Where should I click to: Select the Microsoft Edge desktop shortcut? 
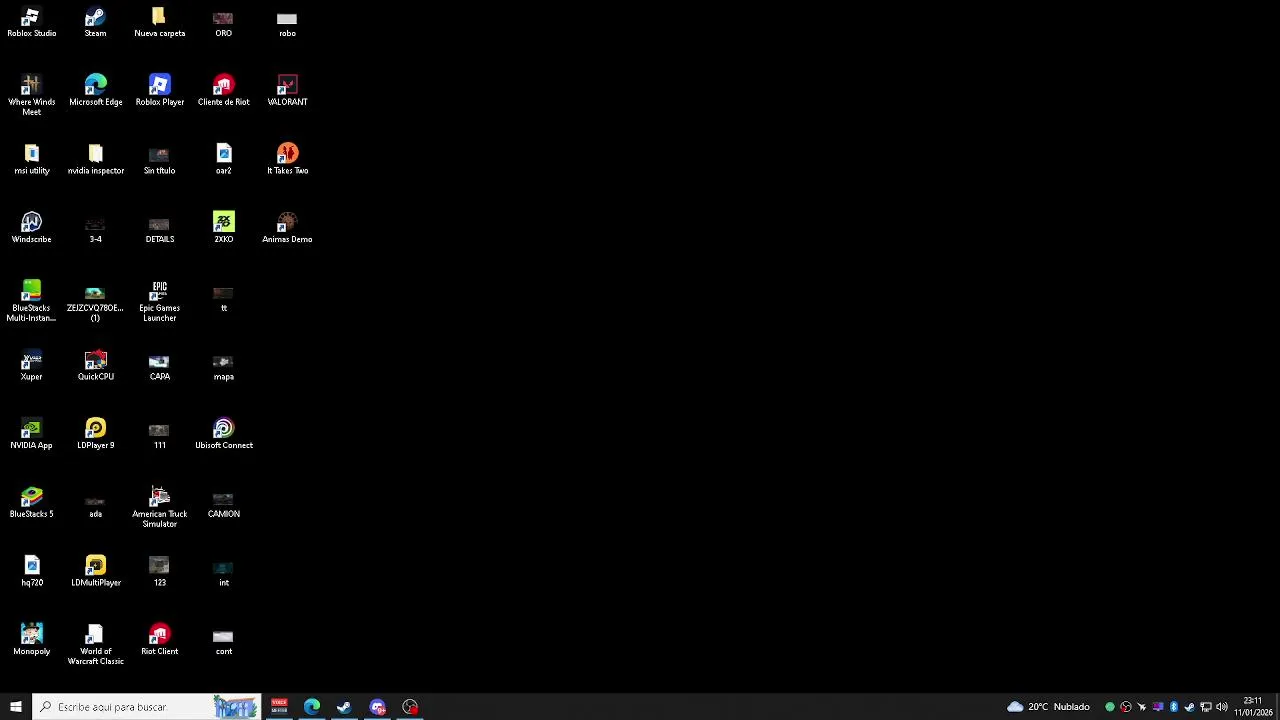[95, 91]
